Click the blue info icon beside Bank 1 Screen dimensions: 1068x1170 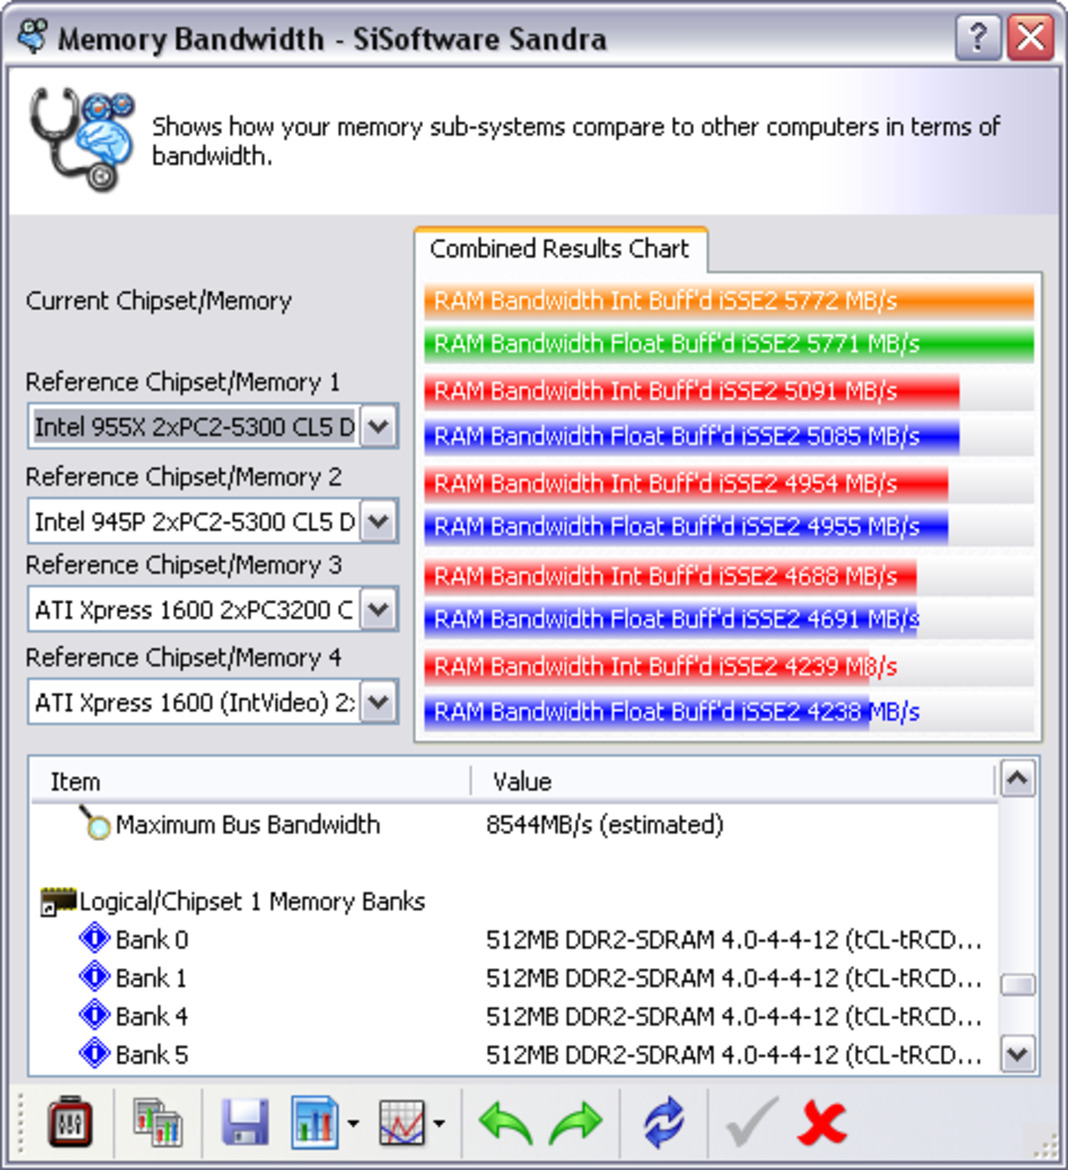[94, 976]
